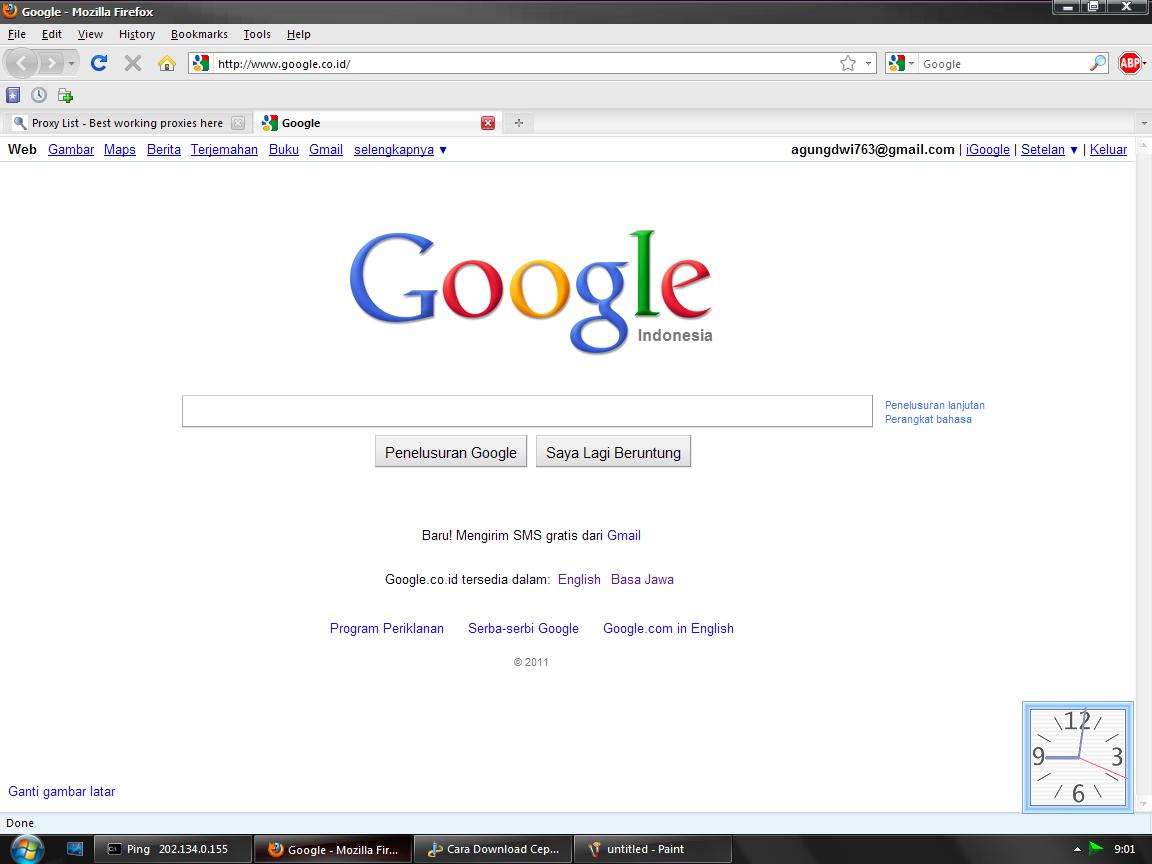Click the Google Indonesia logo

[530, 292]
